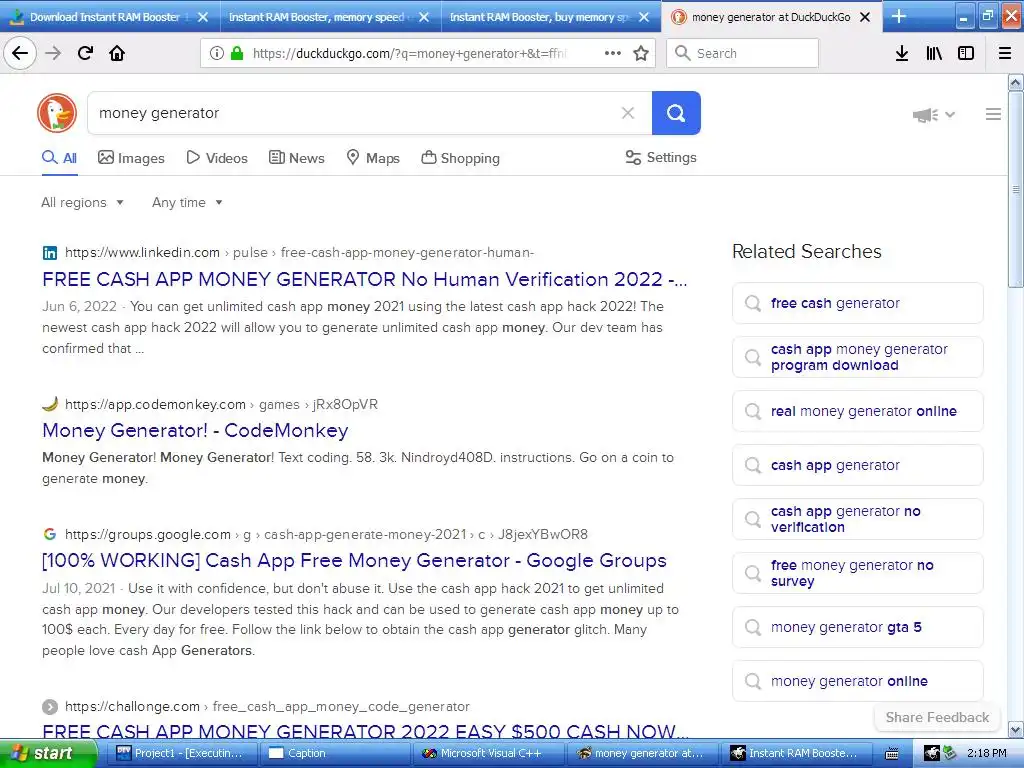
Task: Click the green secure padlock icon
Action: pos(236,53)
